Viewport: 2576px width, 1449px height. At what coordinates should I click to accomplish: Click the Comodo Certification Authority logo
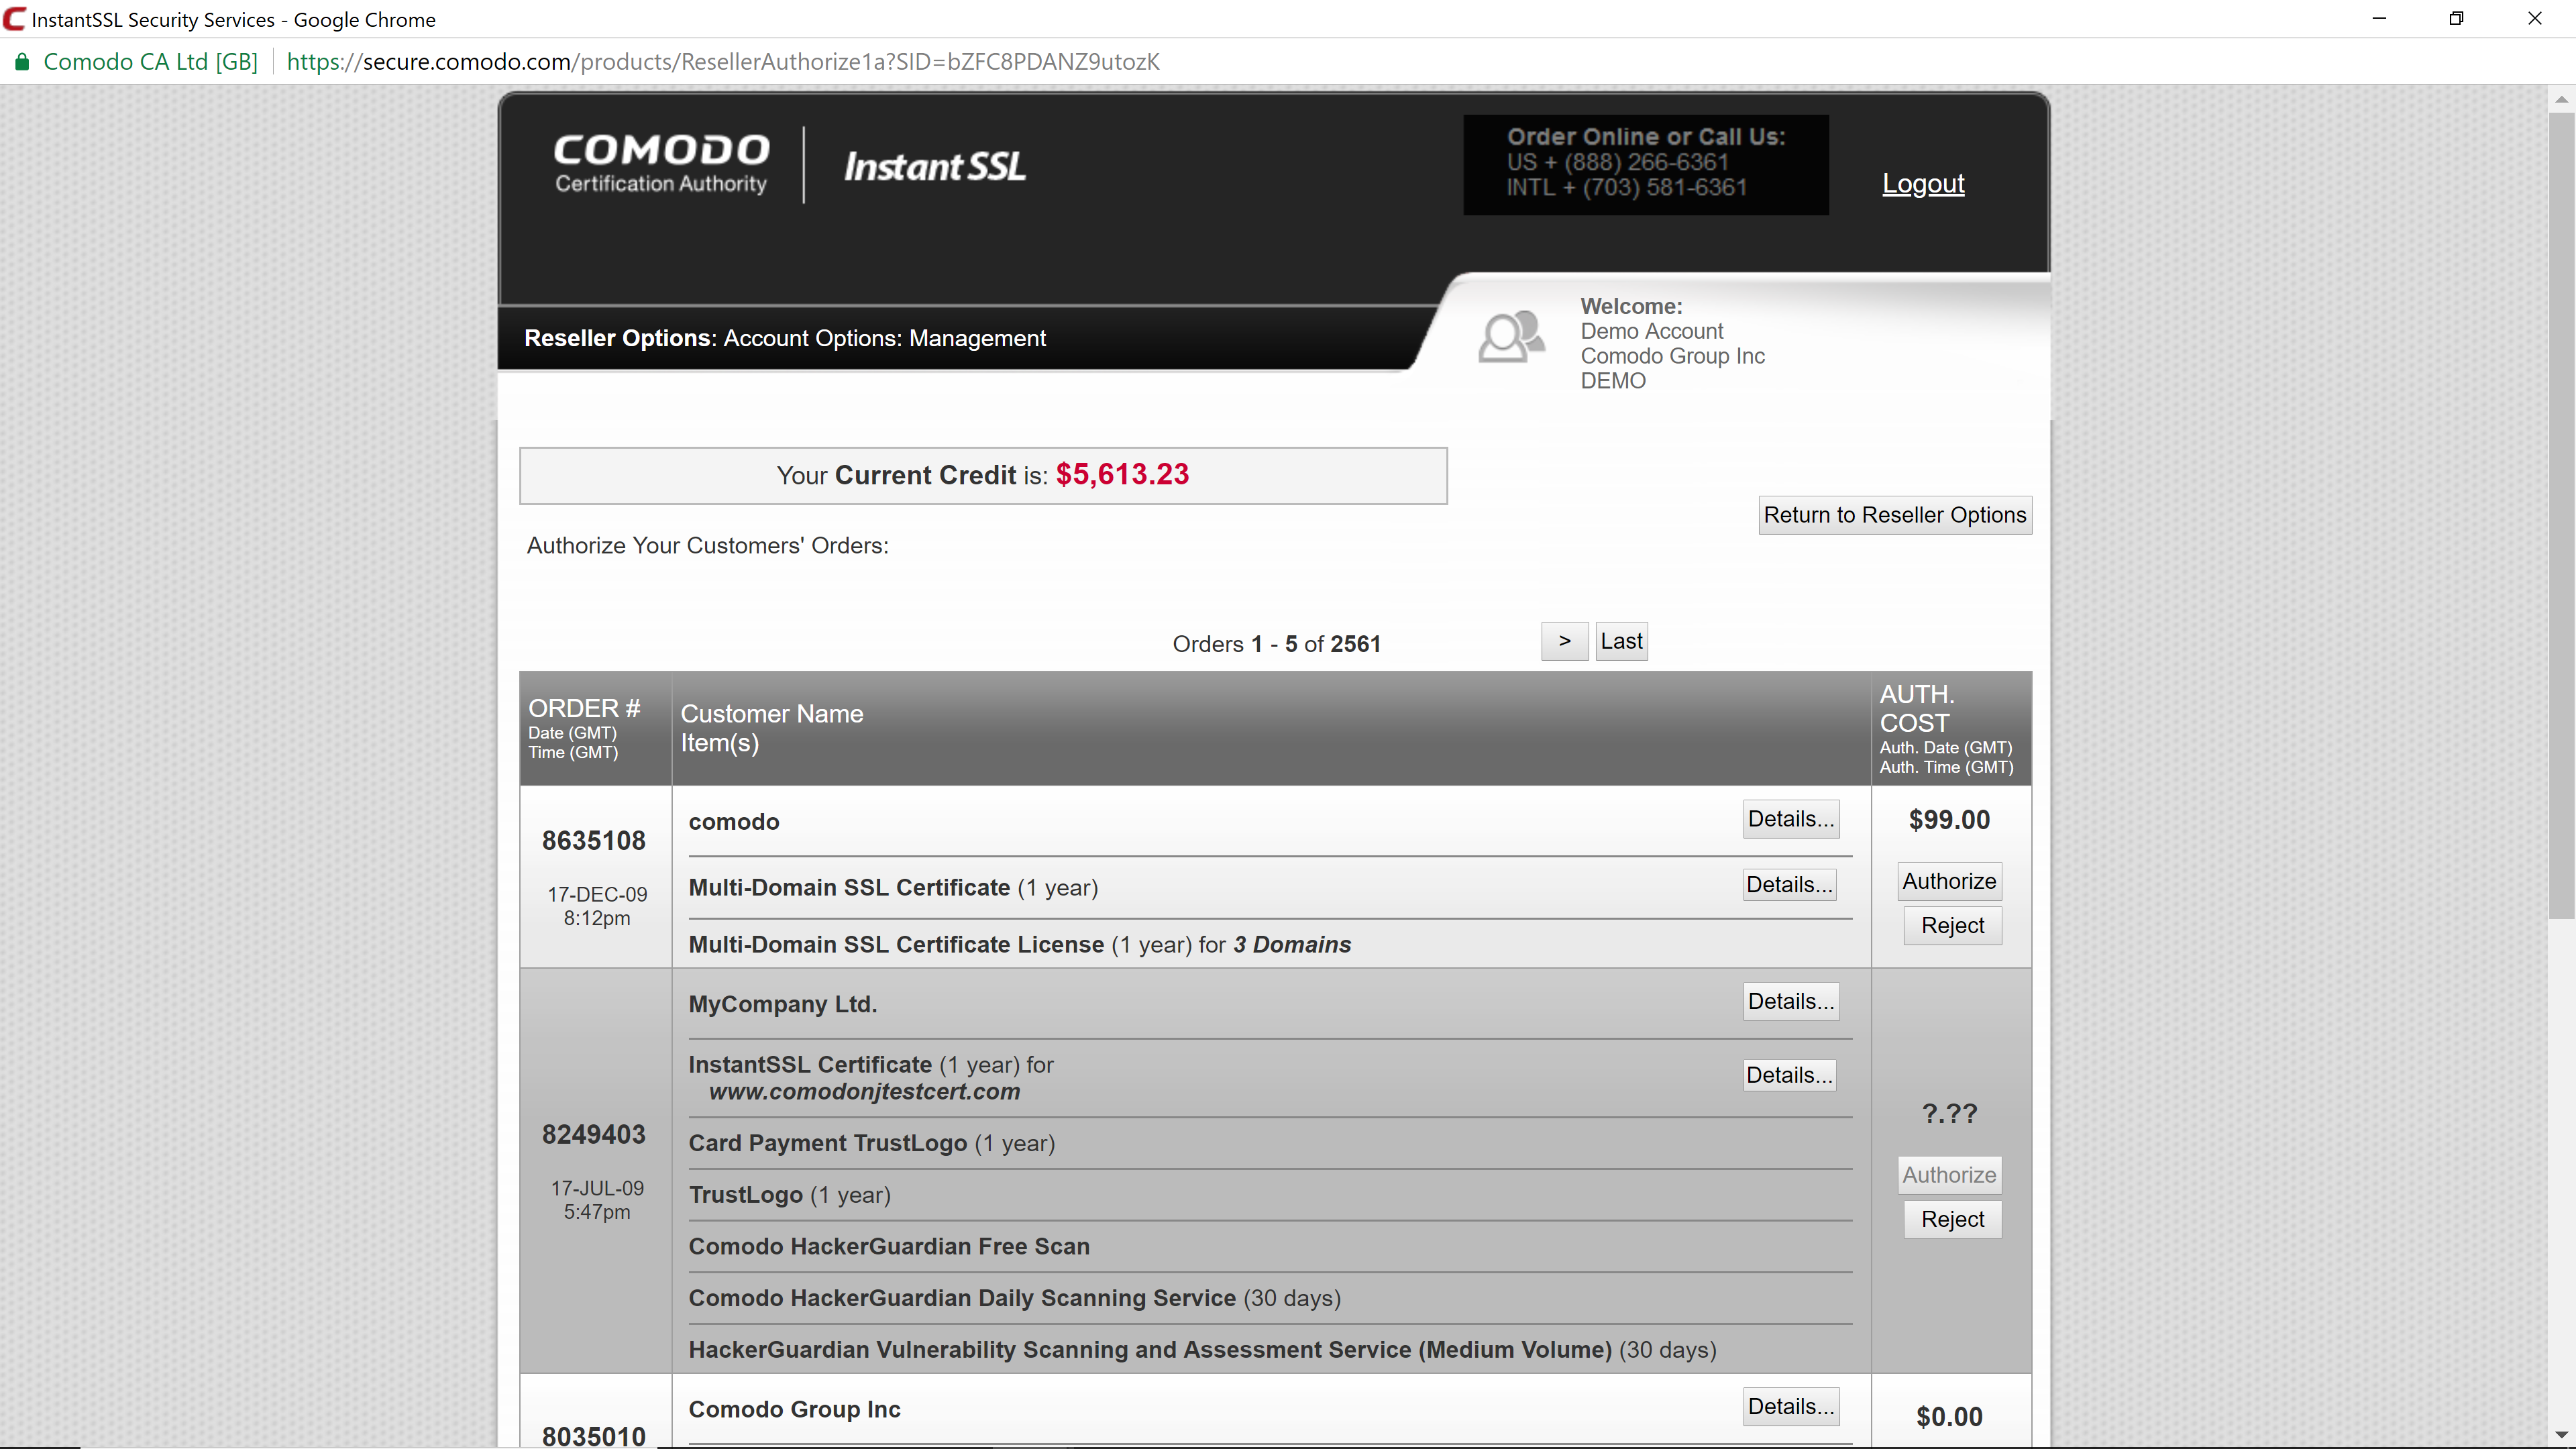pyautogui.click(x=661, y=163)
